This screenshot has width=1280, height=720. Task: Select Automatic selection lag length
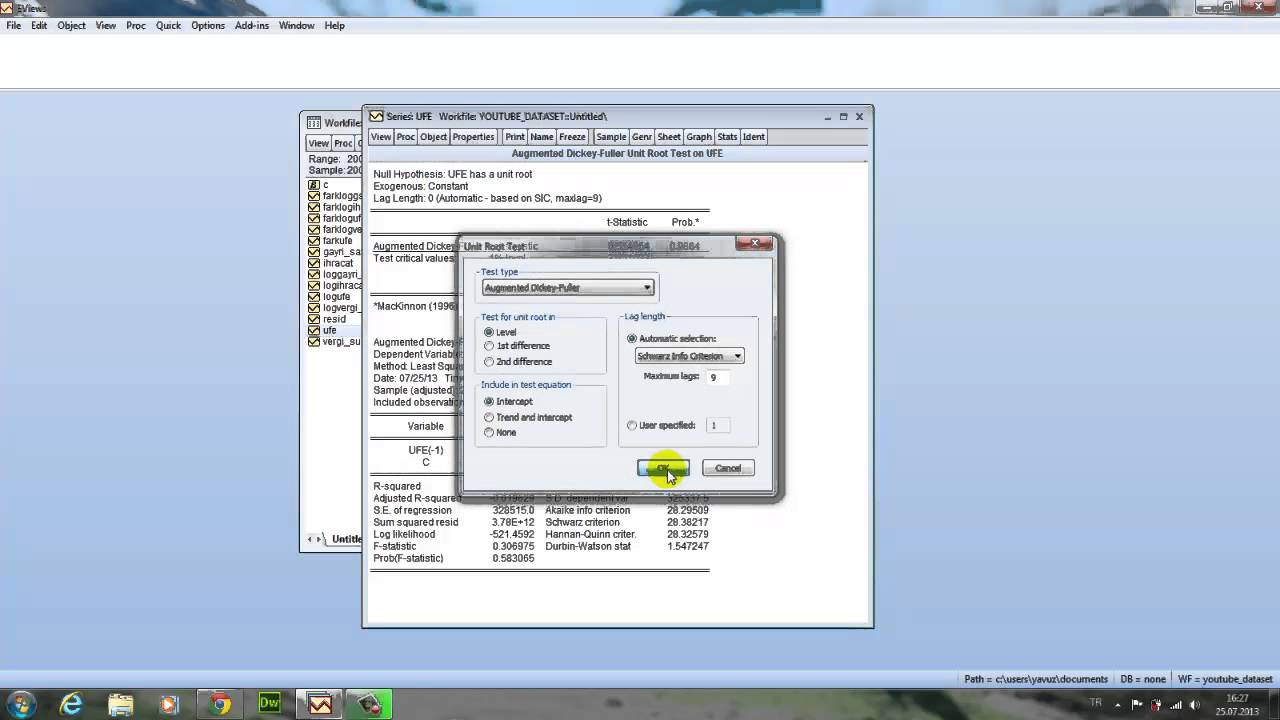[632, 339]
